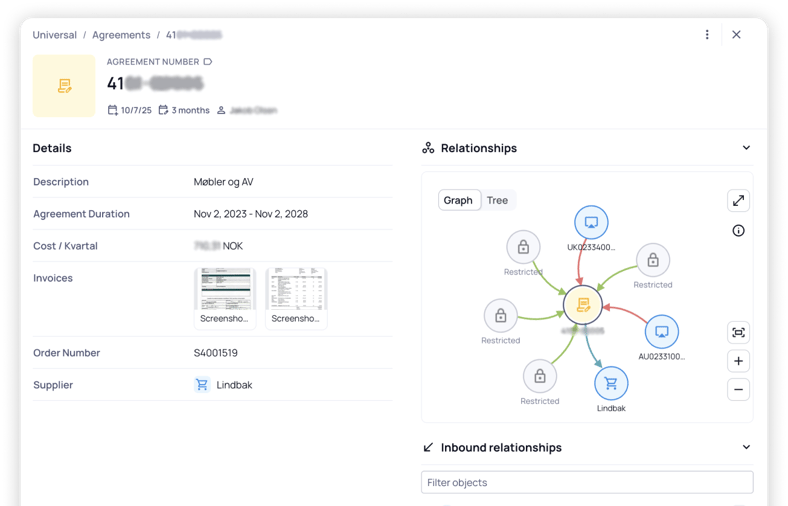Select the Lindbak supplier node in graph
Screen dimensions: 788x506
[x=611, y=383]
